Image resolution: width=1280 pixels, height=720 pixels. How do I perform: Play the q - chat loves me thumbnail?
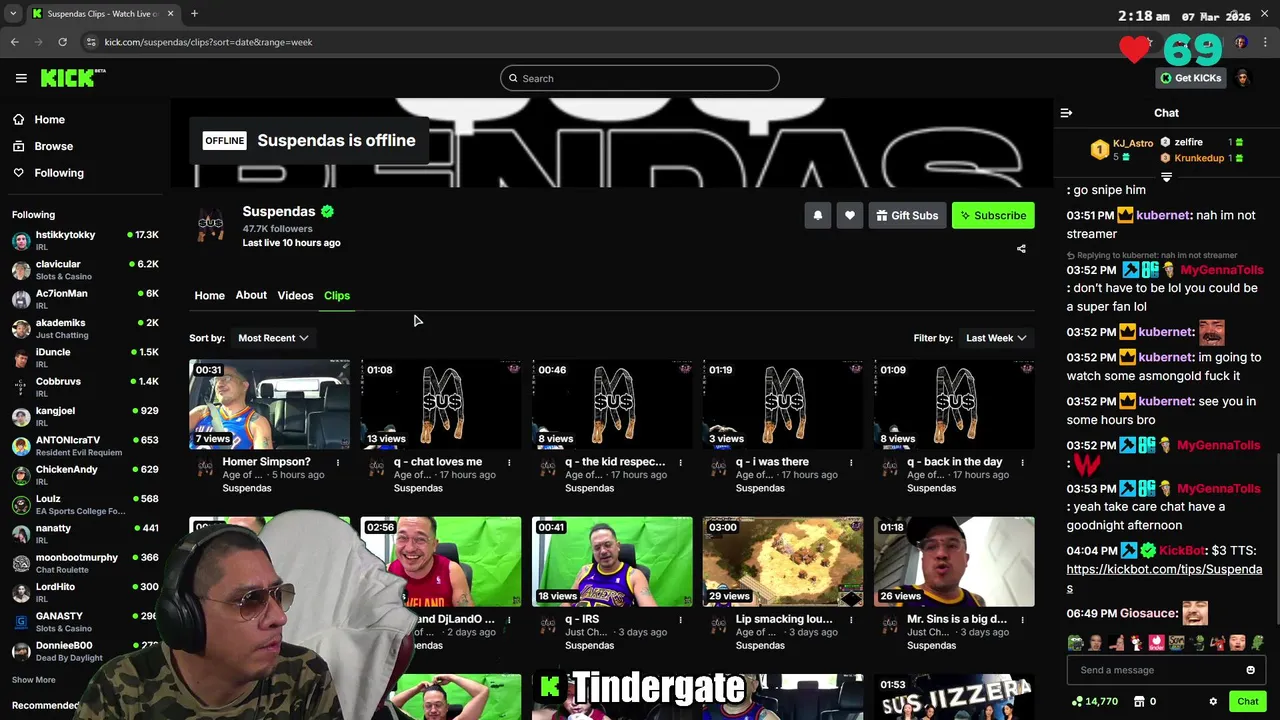[441, 404]
